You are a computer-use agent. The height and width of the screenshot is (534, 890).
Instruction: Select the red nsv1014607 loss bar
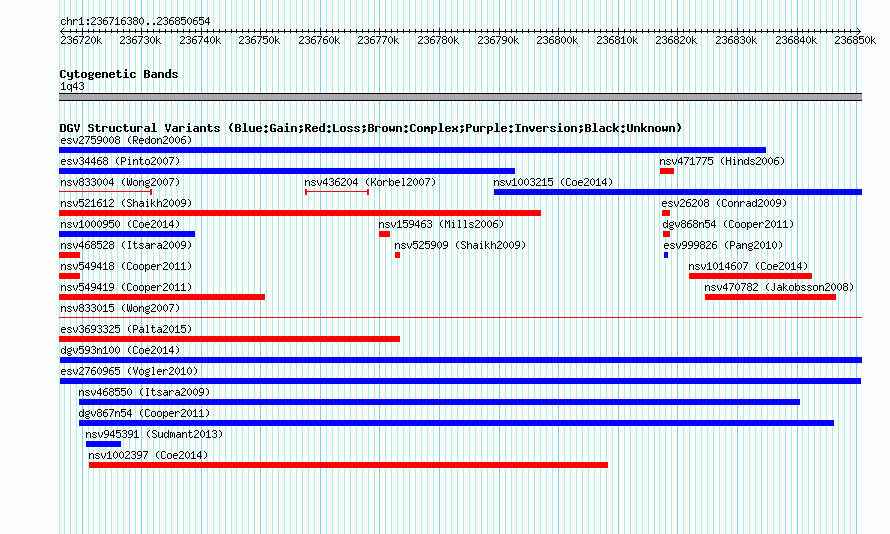[x=750, y=276]
